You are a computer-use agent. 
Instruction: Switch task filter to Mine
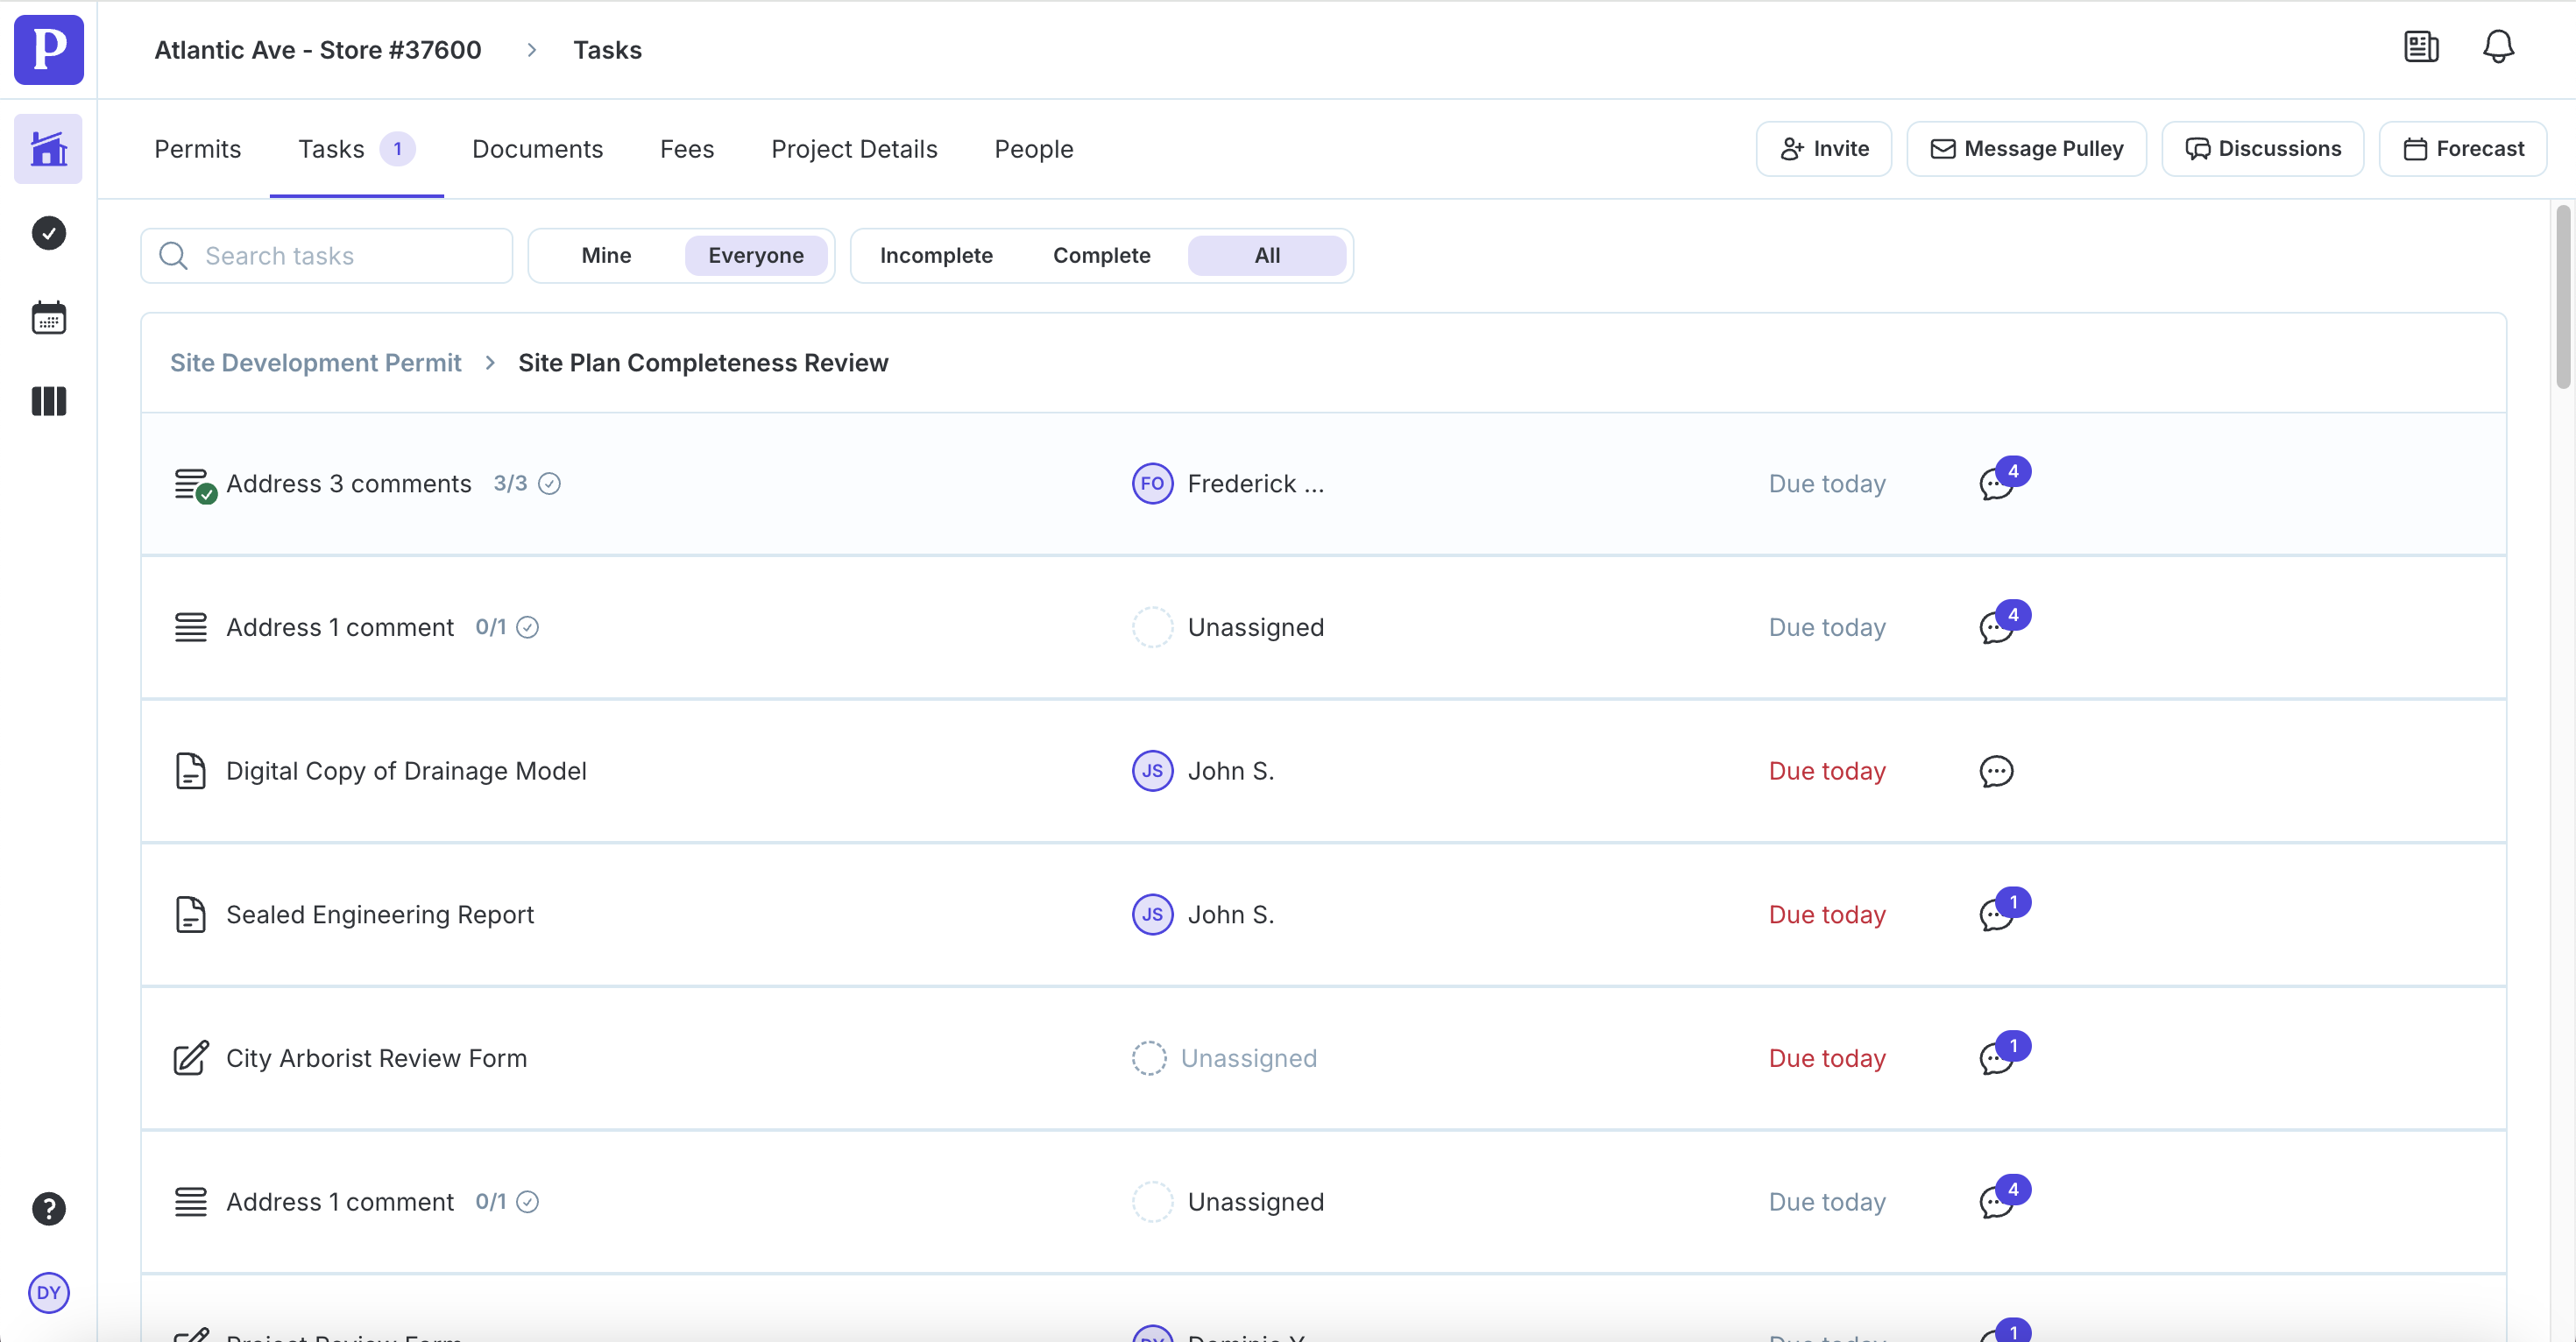(606, 256)
